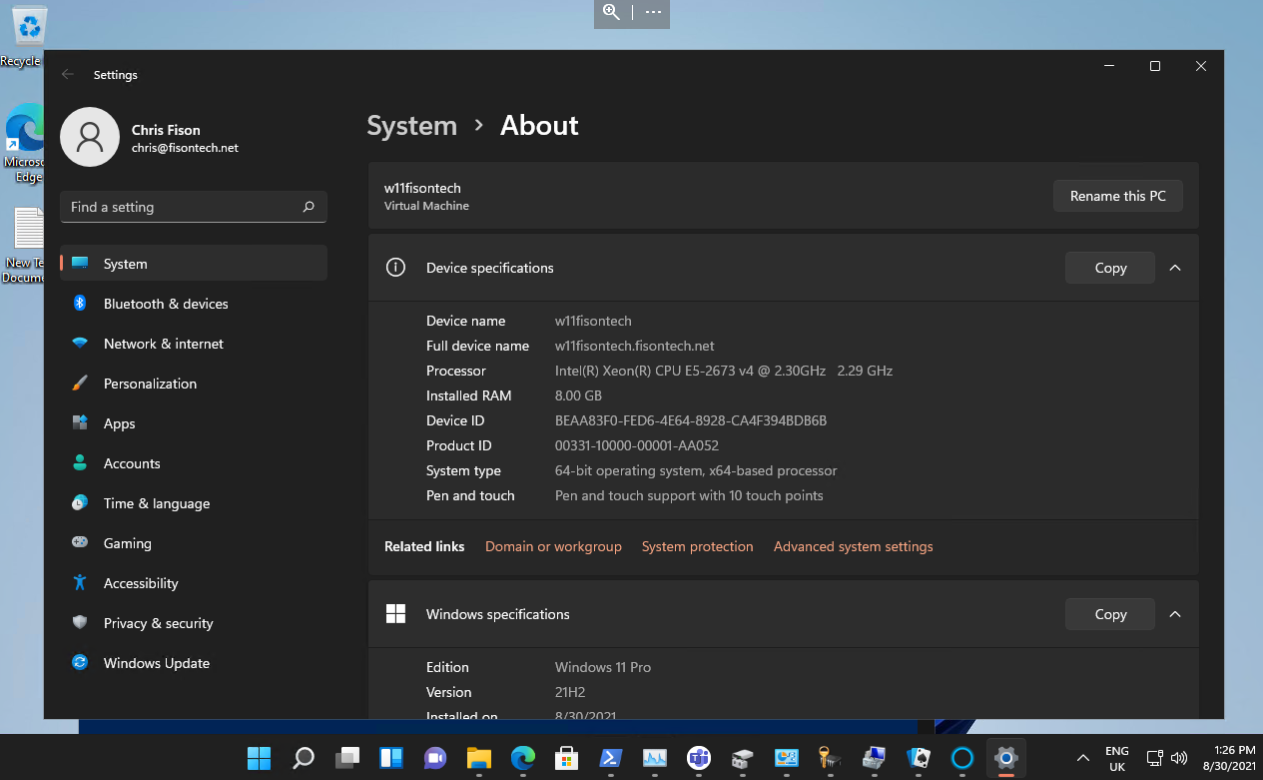Click the back arrow in Settings
The image size is (1263, 780).
pyautogui.click(x=68, y=74)
